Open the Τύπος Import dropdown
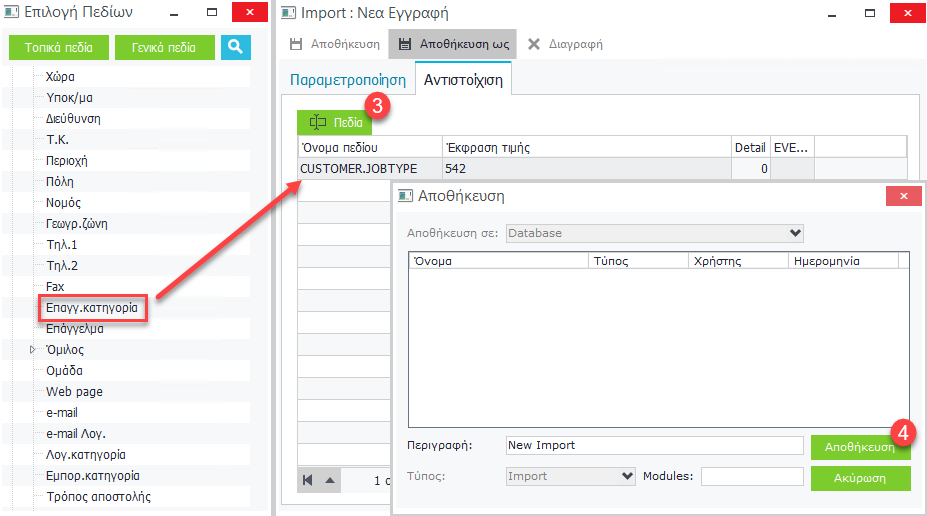This screenshot has width=927, height=516. (x=627, y=476)
